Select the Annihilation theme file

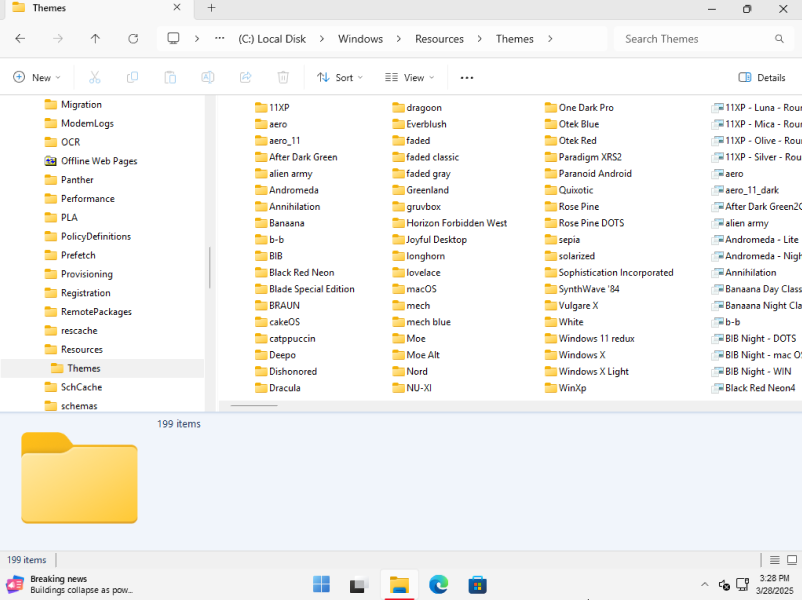click(744, 273)
